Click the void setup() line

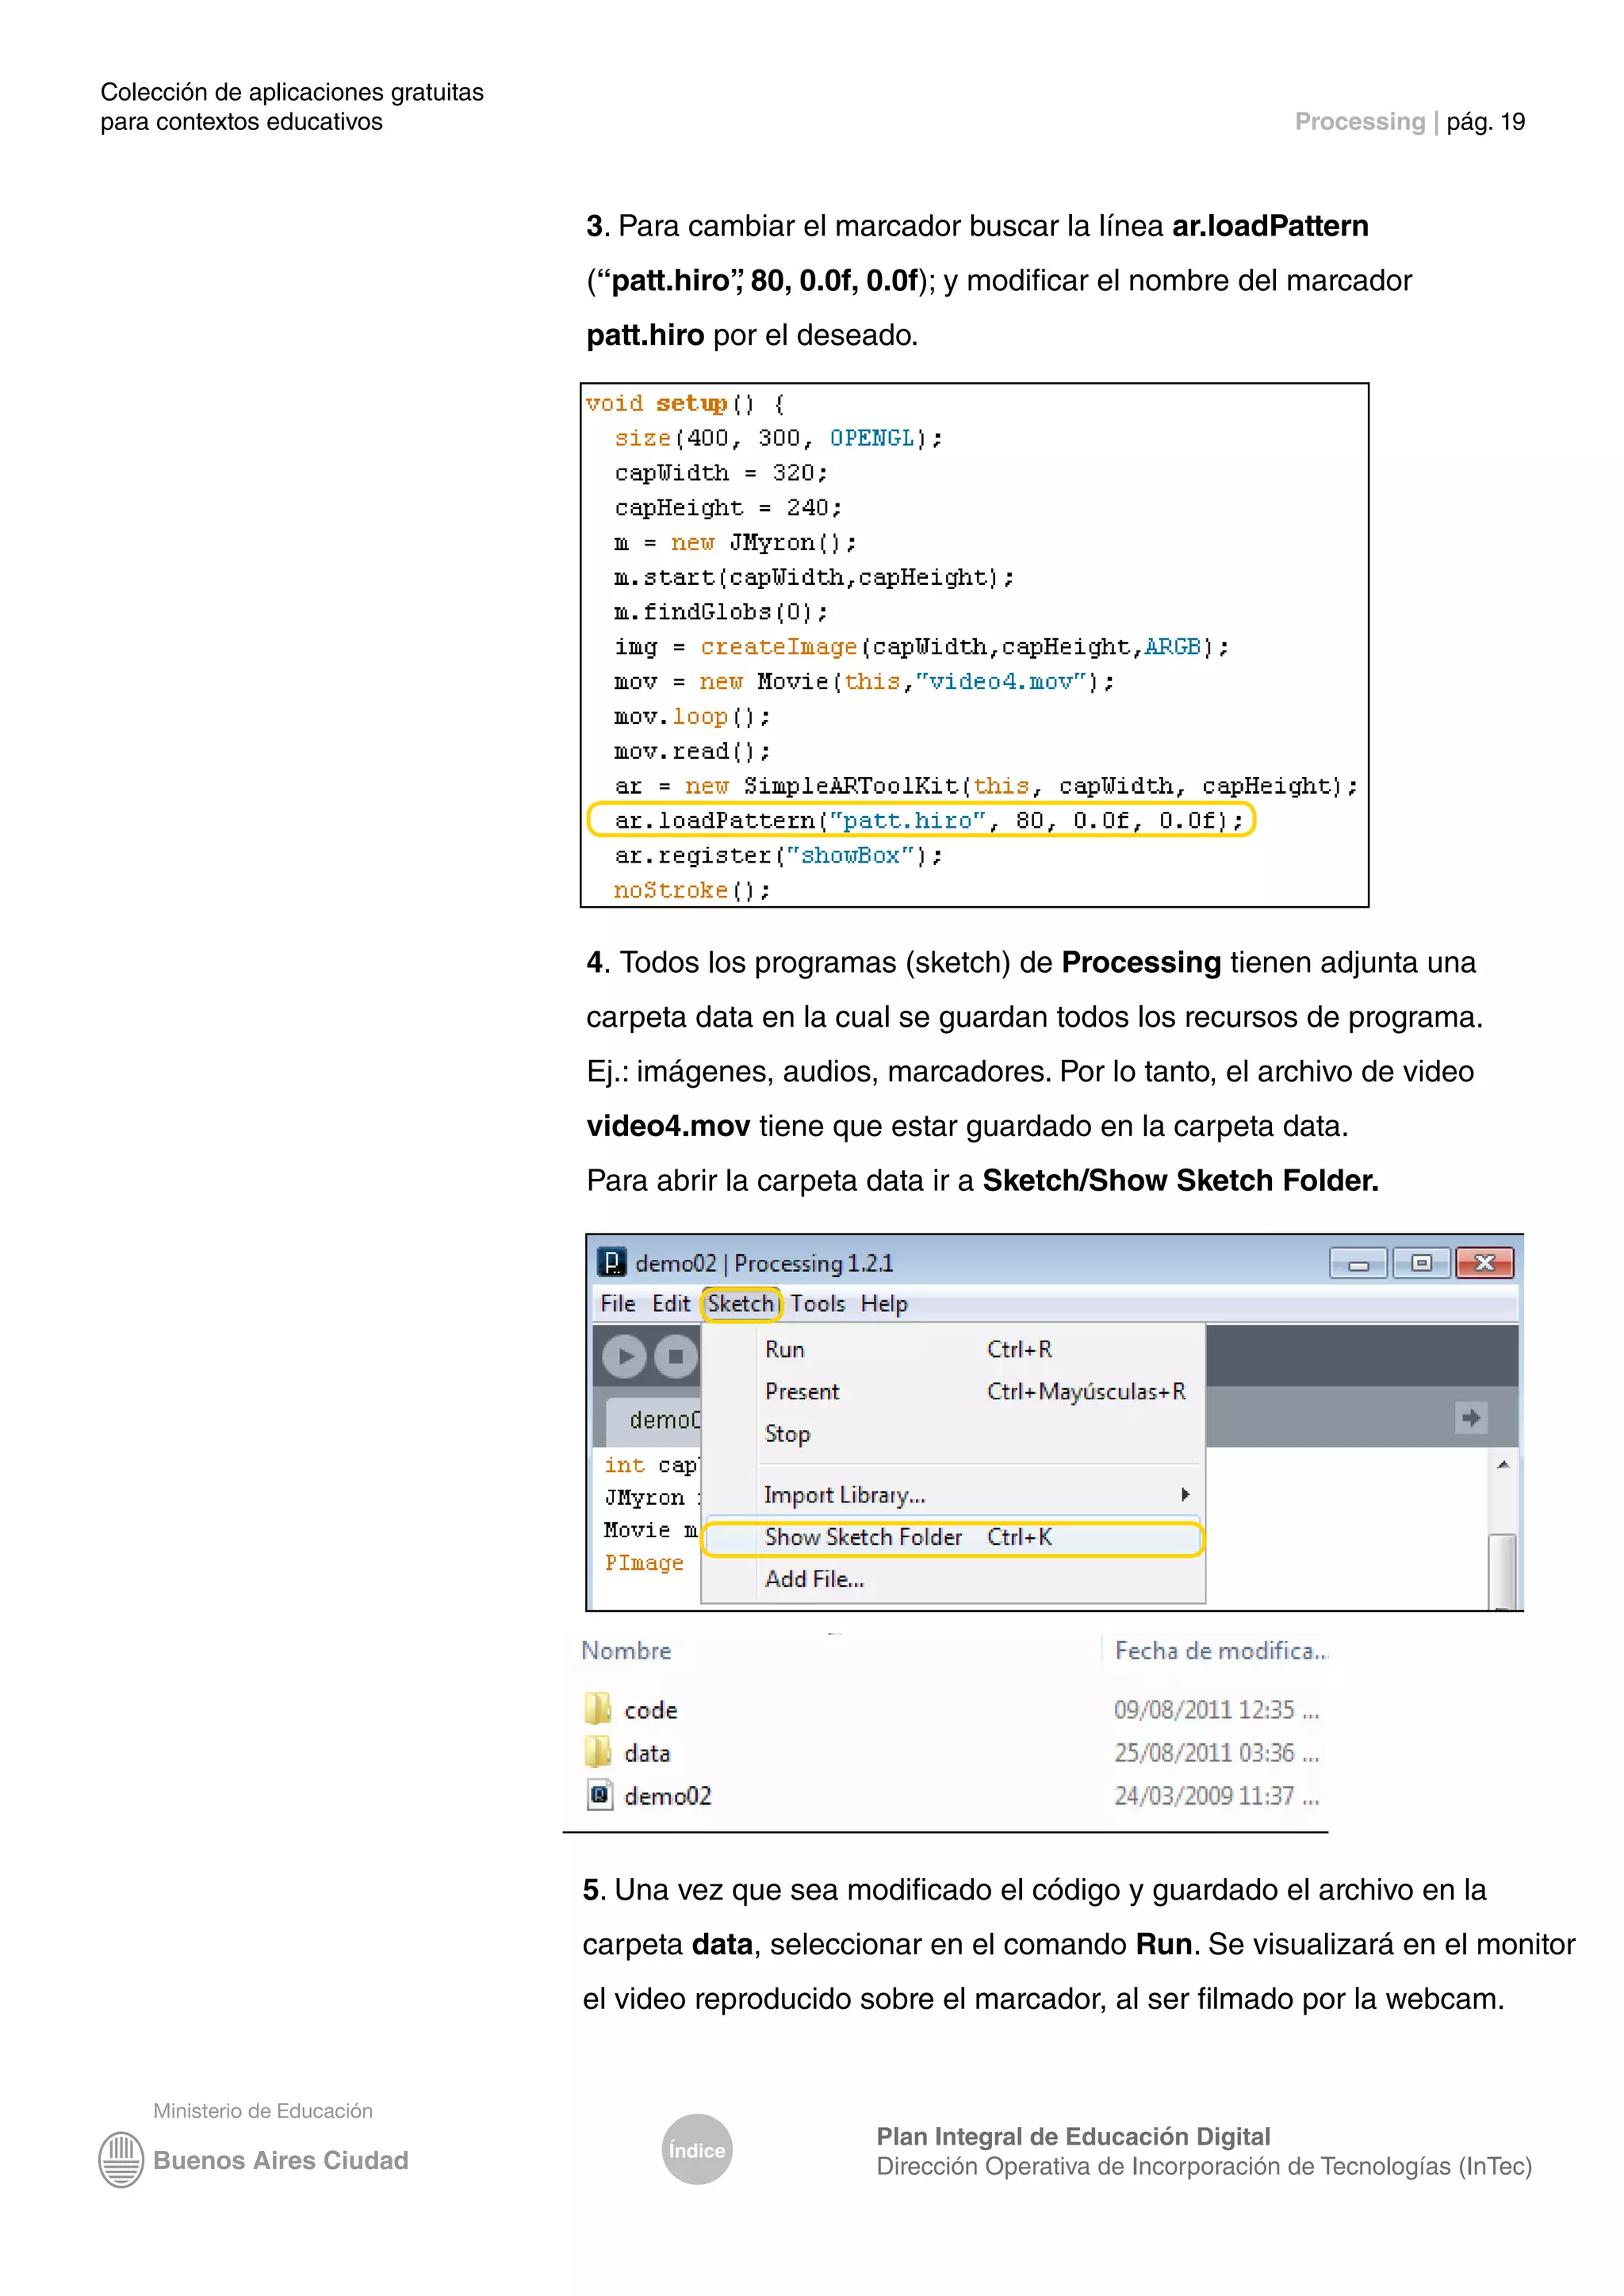686,403
